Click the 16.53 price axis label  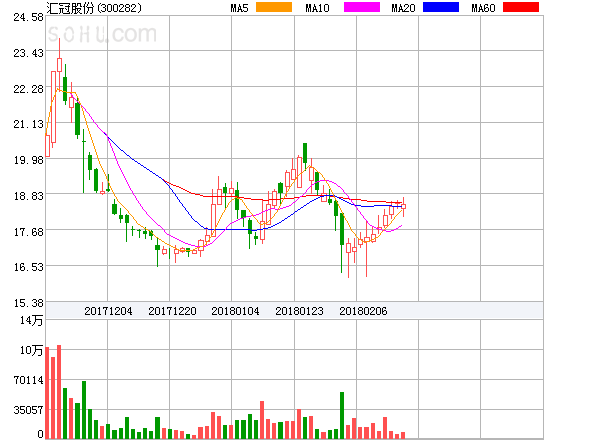[28, 267]
